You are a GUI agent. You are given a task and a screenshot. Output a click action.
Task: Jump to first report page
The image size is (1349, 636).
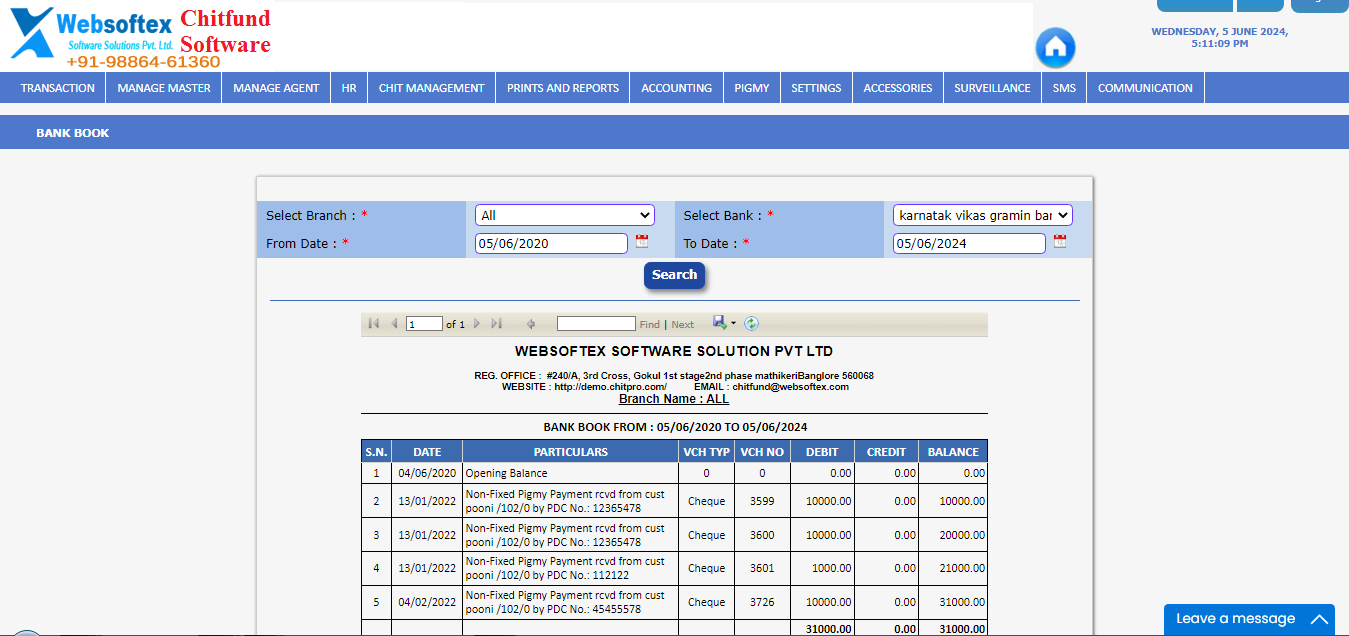coord(374,323)
